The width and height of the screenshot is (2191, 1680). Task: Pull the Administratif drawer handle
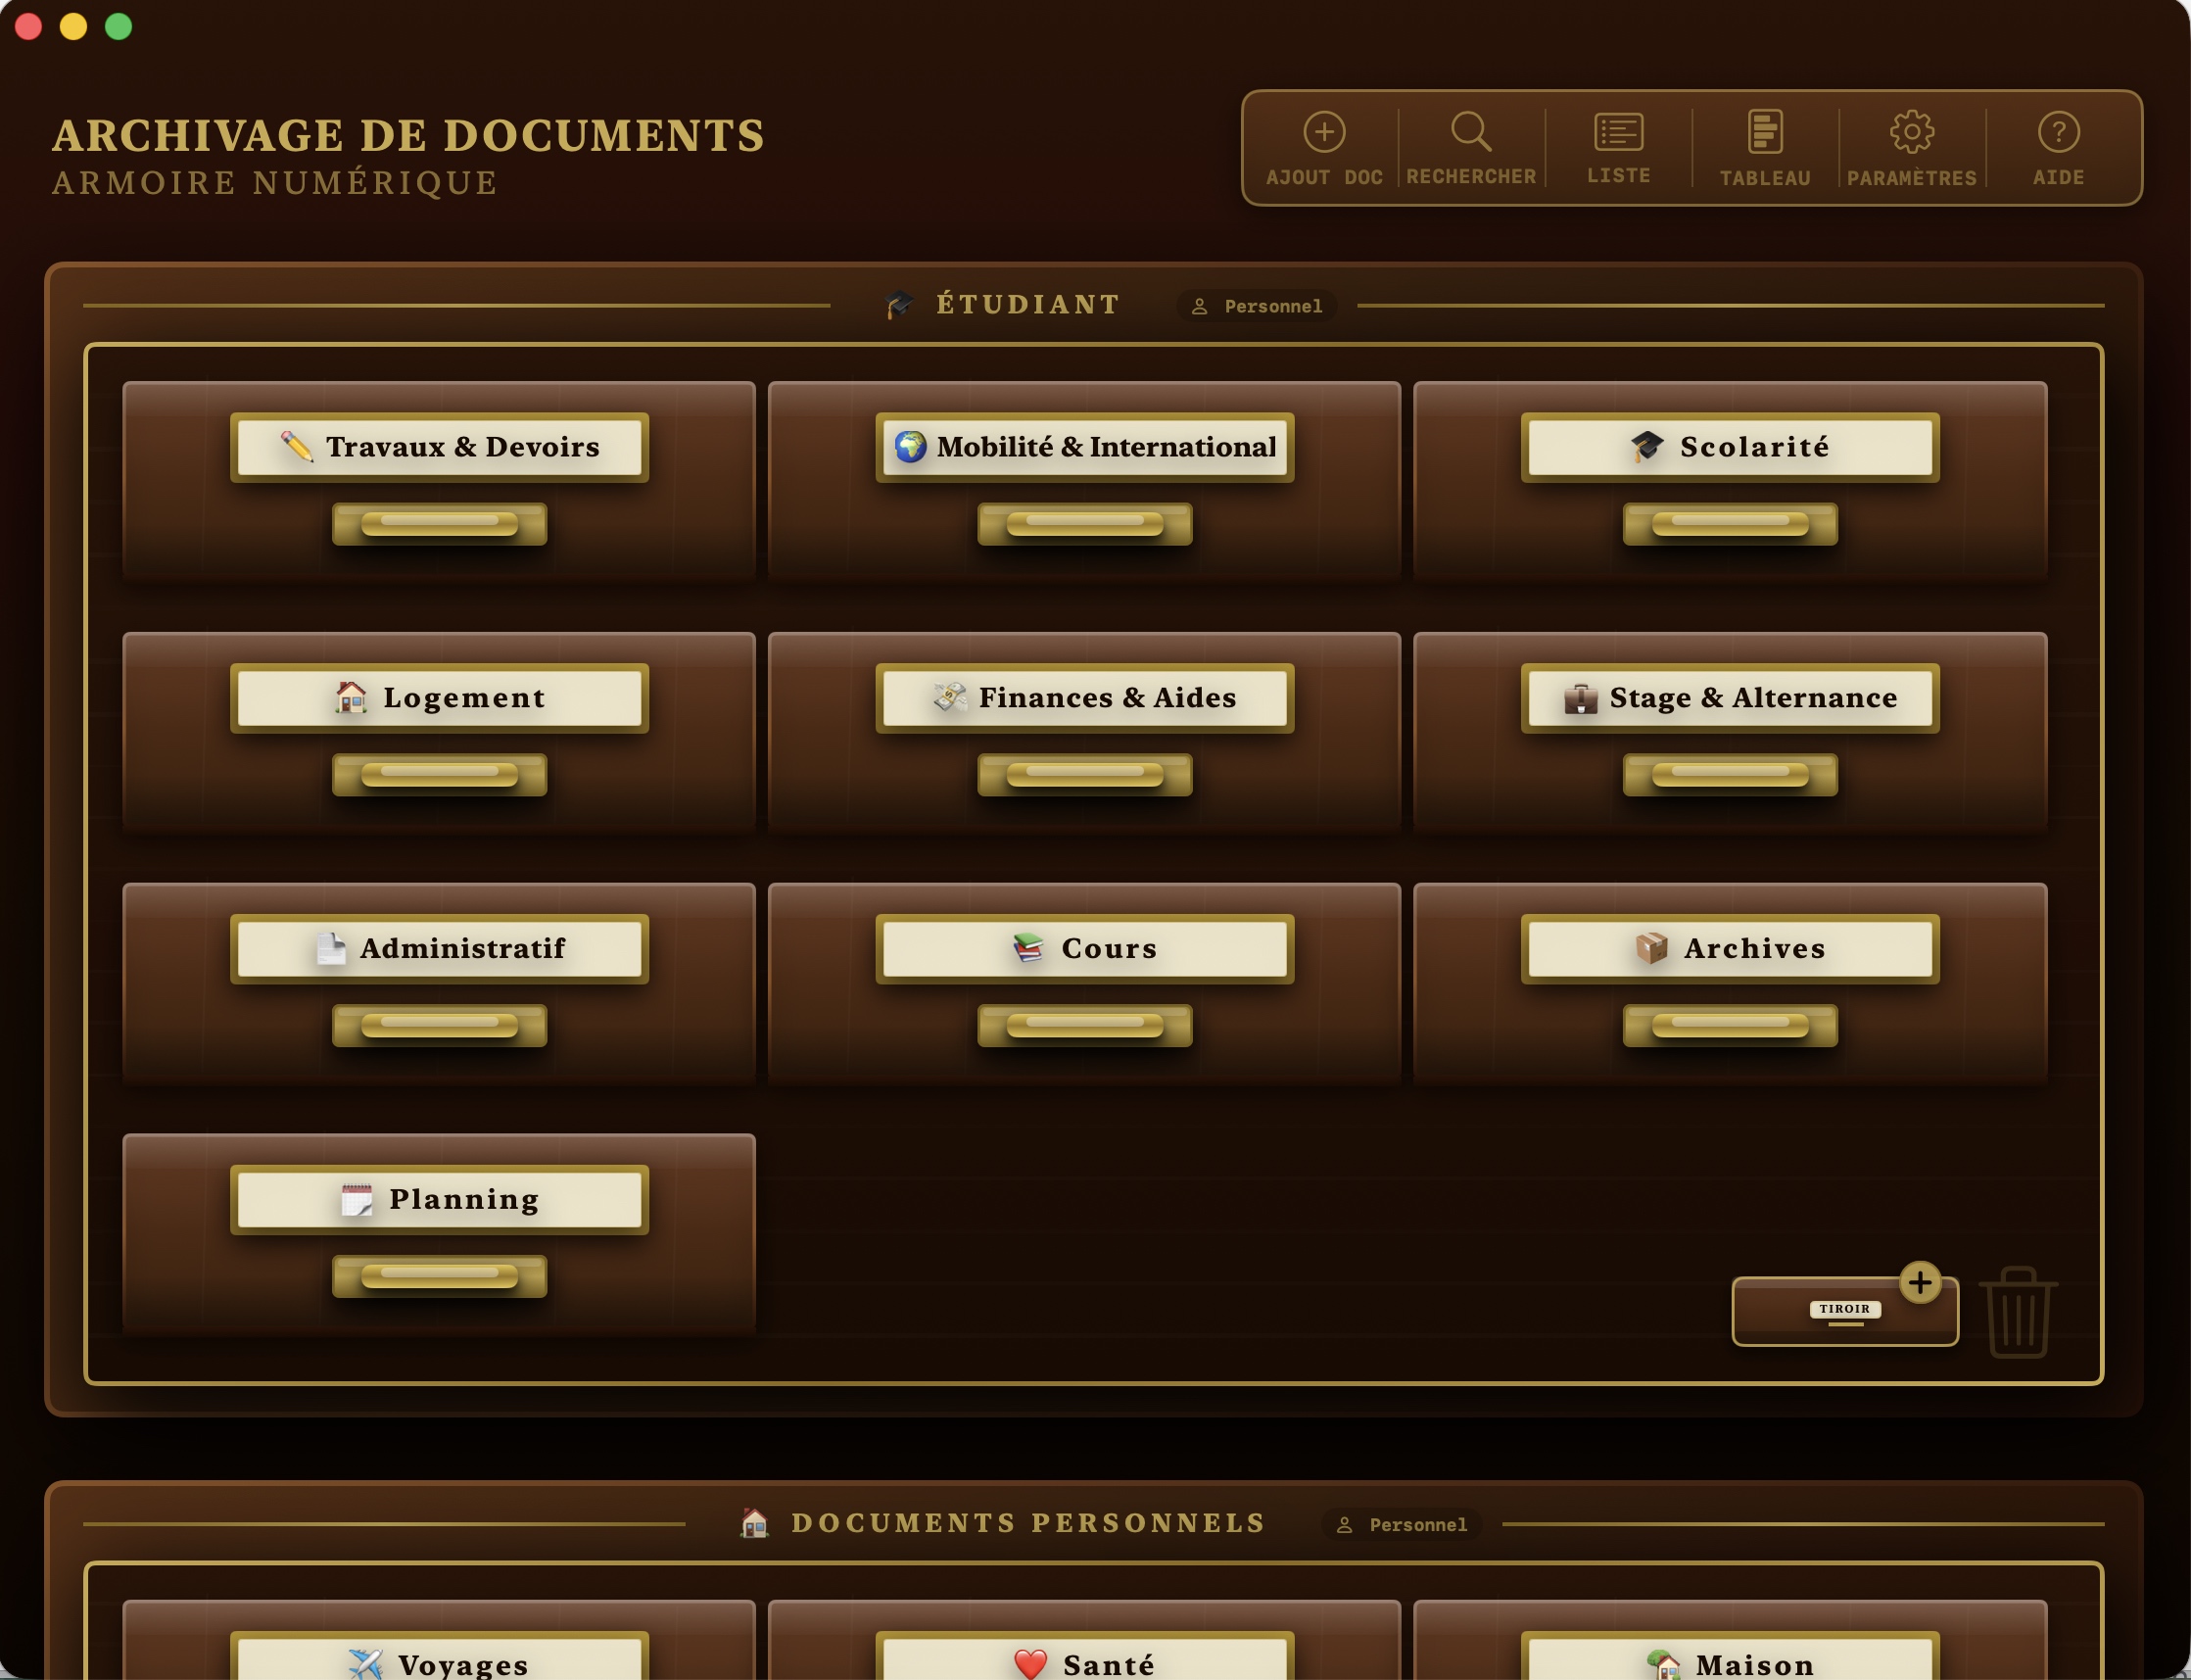439,1026
